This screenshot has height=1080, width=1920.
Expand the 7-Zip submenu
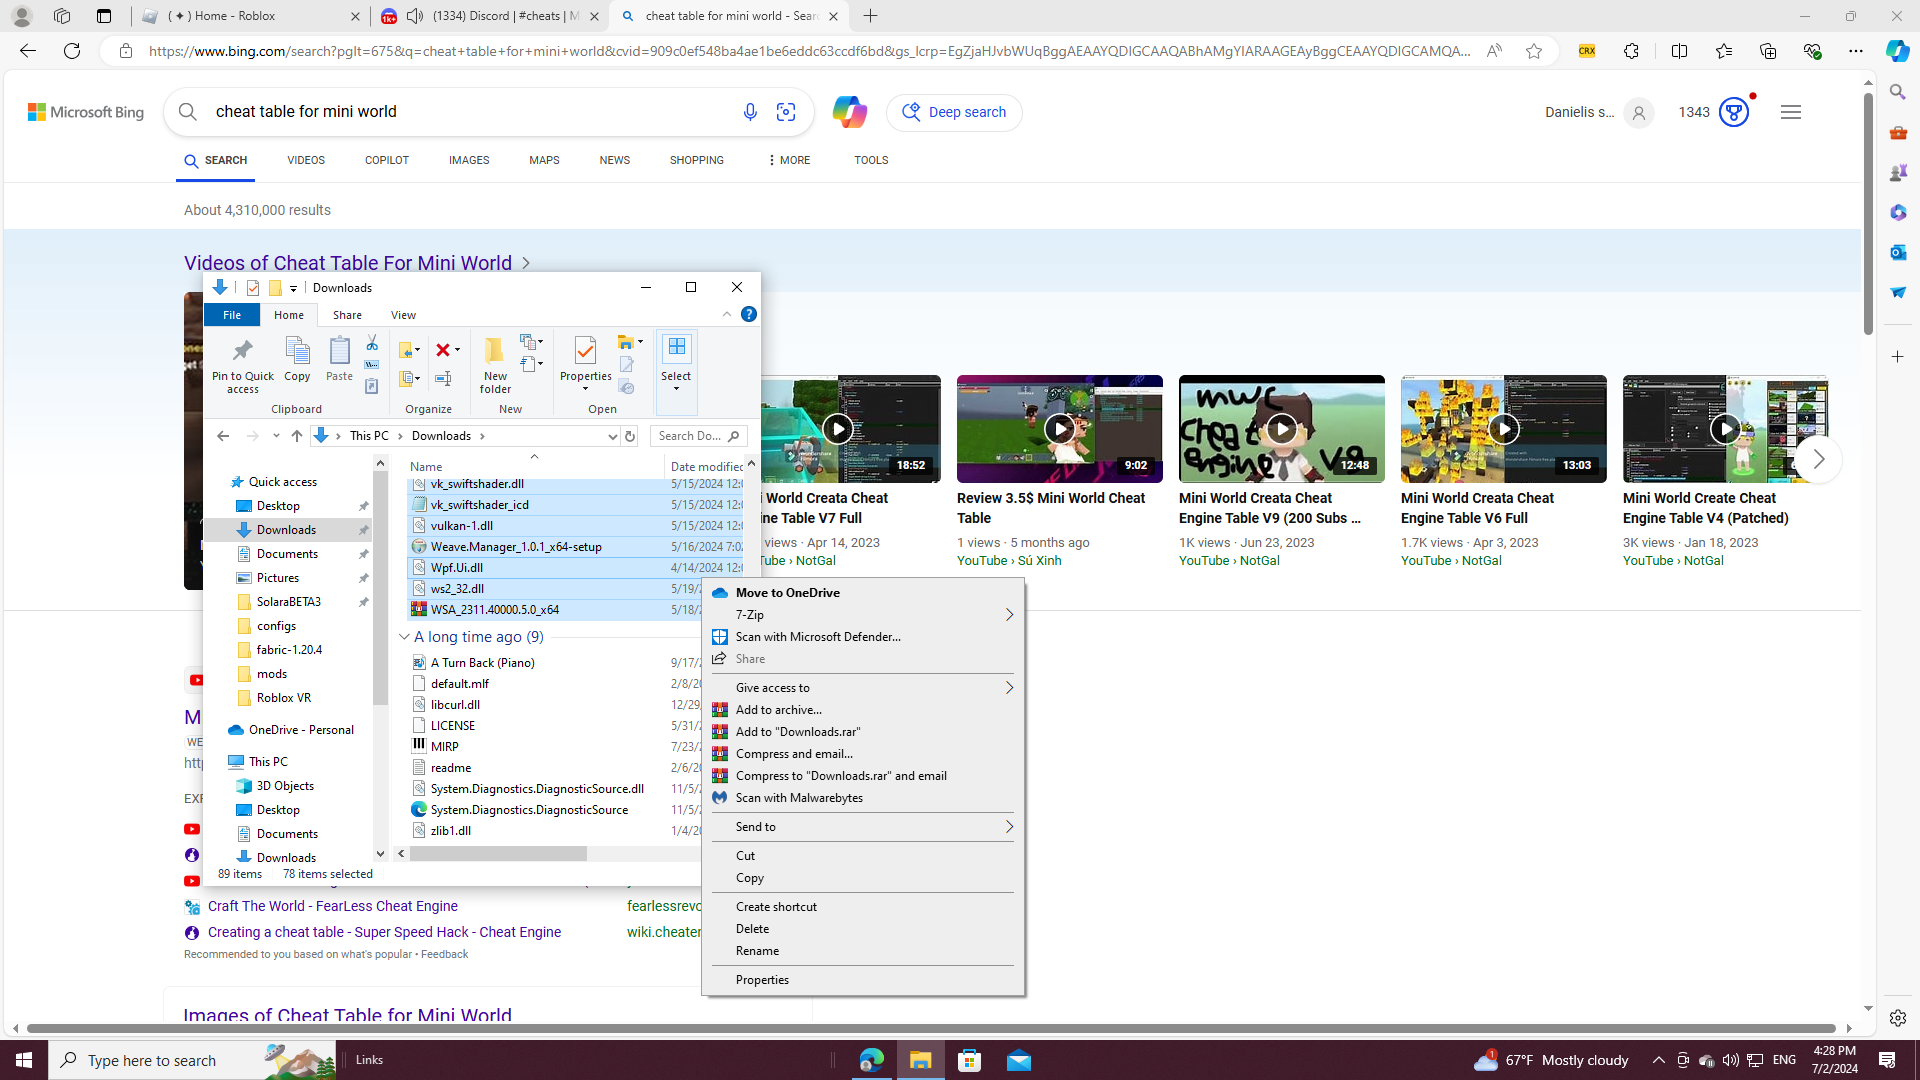coord(1009,615)
